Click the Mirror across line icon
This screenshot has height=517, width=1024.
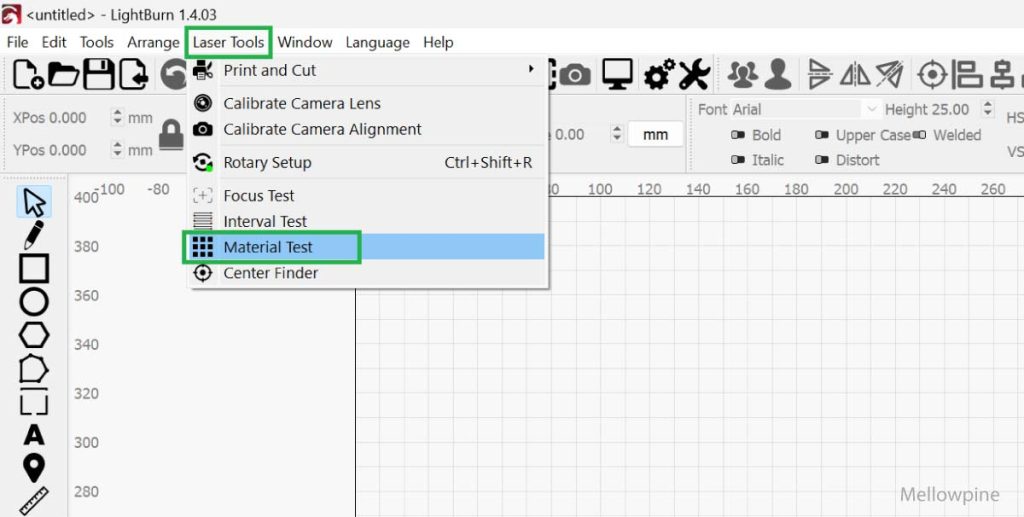(889, 74)
